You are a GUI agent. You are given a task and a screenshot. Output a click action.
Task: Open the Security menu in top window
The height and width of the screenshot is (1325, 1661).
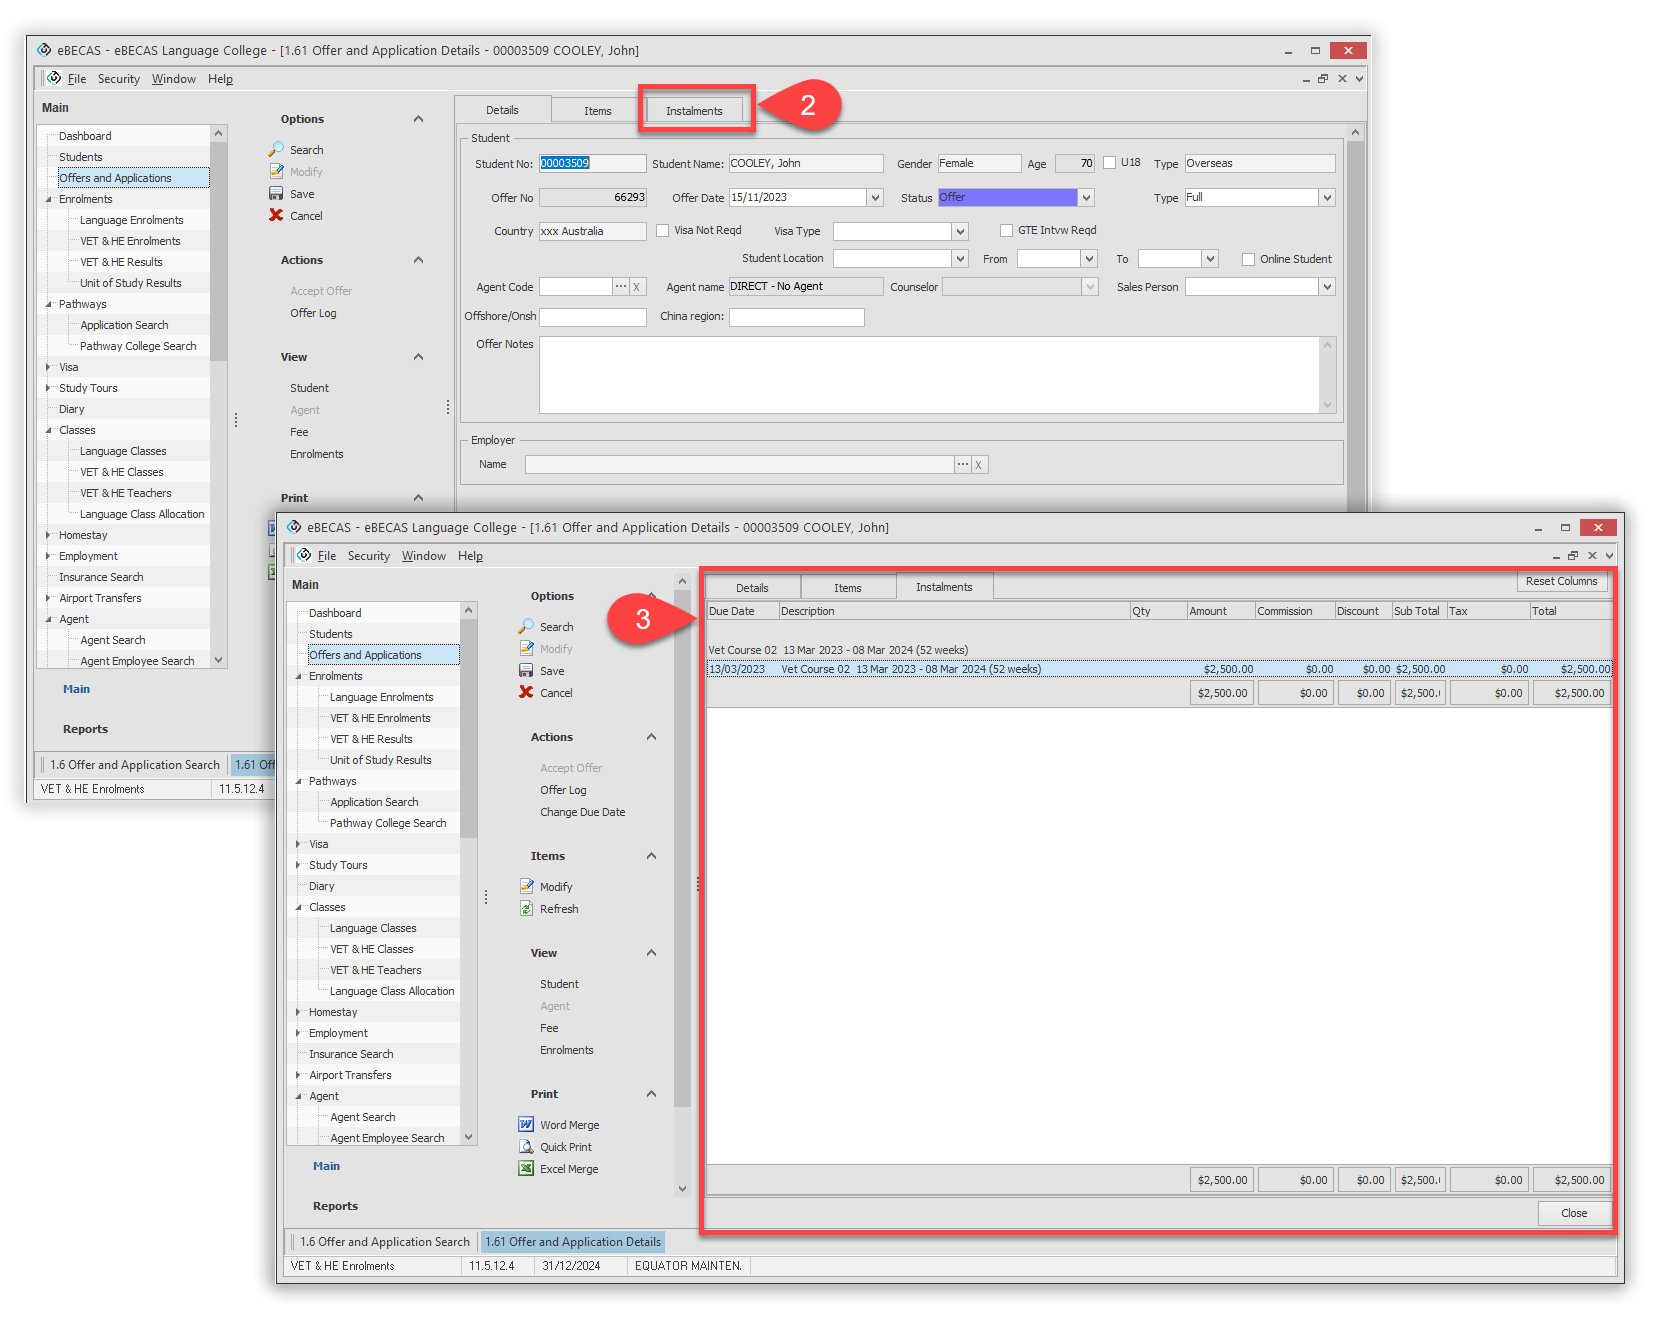118,79
